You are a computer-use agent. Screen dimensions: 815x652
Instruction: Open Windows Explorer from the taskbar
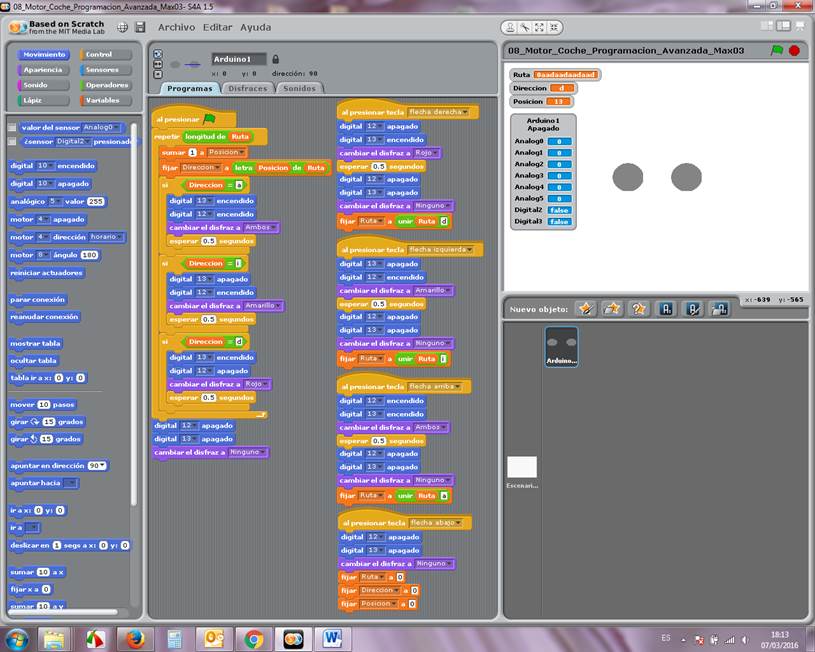point(54,639)
